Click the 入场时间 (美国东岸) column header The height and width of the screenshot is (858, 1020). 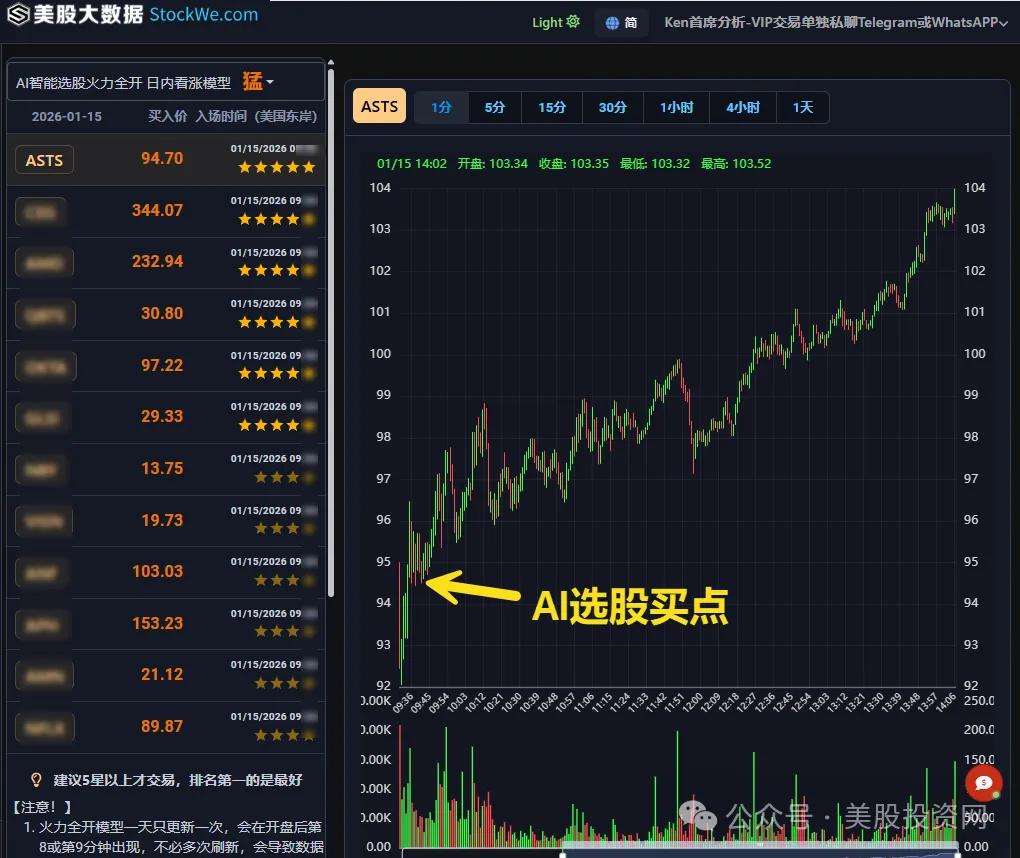point(256,116)
